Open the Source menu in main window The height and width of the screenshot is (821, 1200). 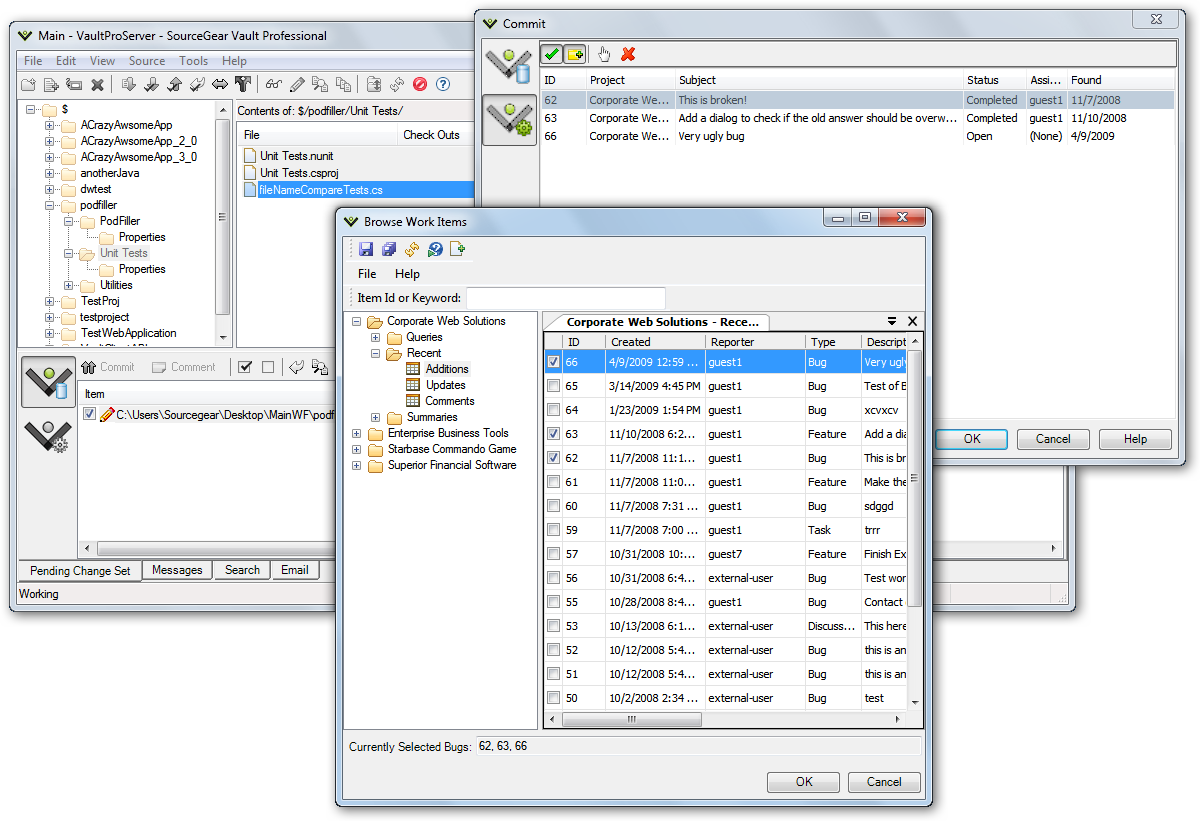tap(147, 61)
